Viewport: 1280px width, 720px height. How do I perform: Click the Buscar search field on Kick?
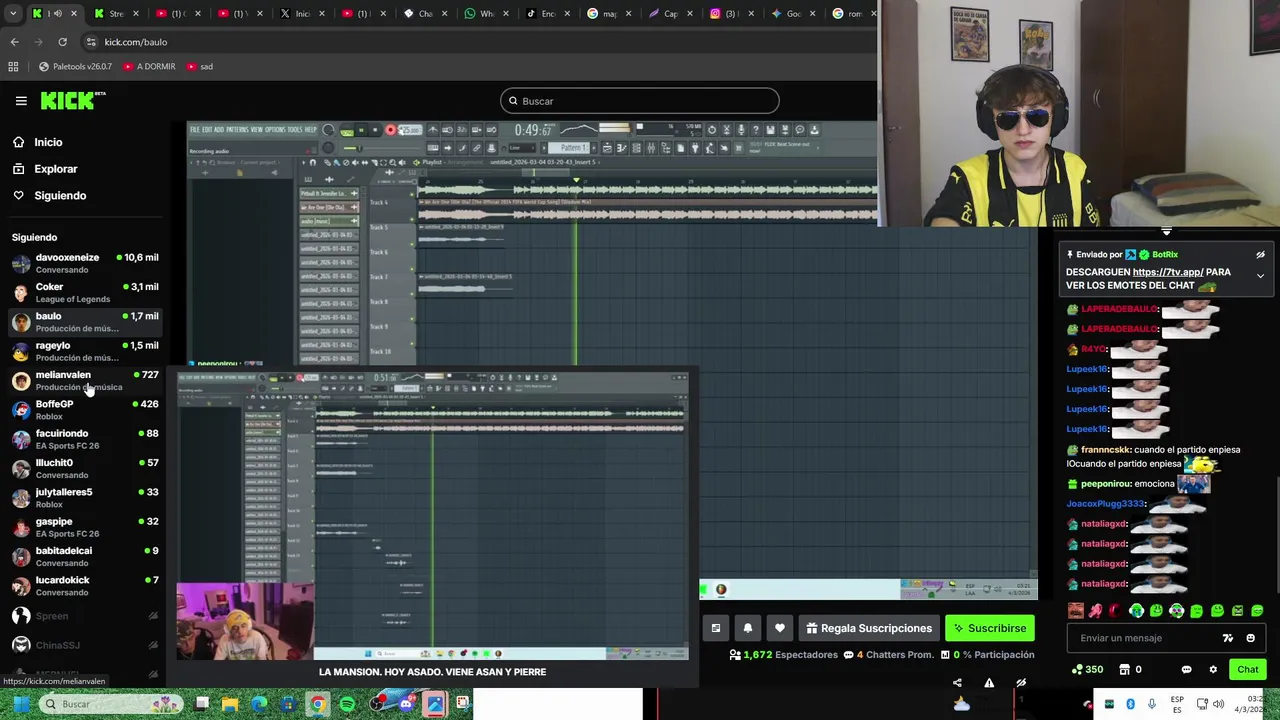(640, 101)
